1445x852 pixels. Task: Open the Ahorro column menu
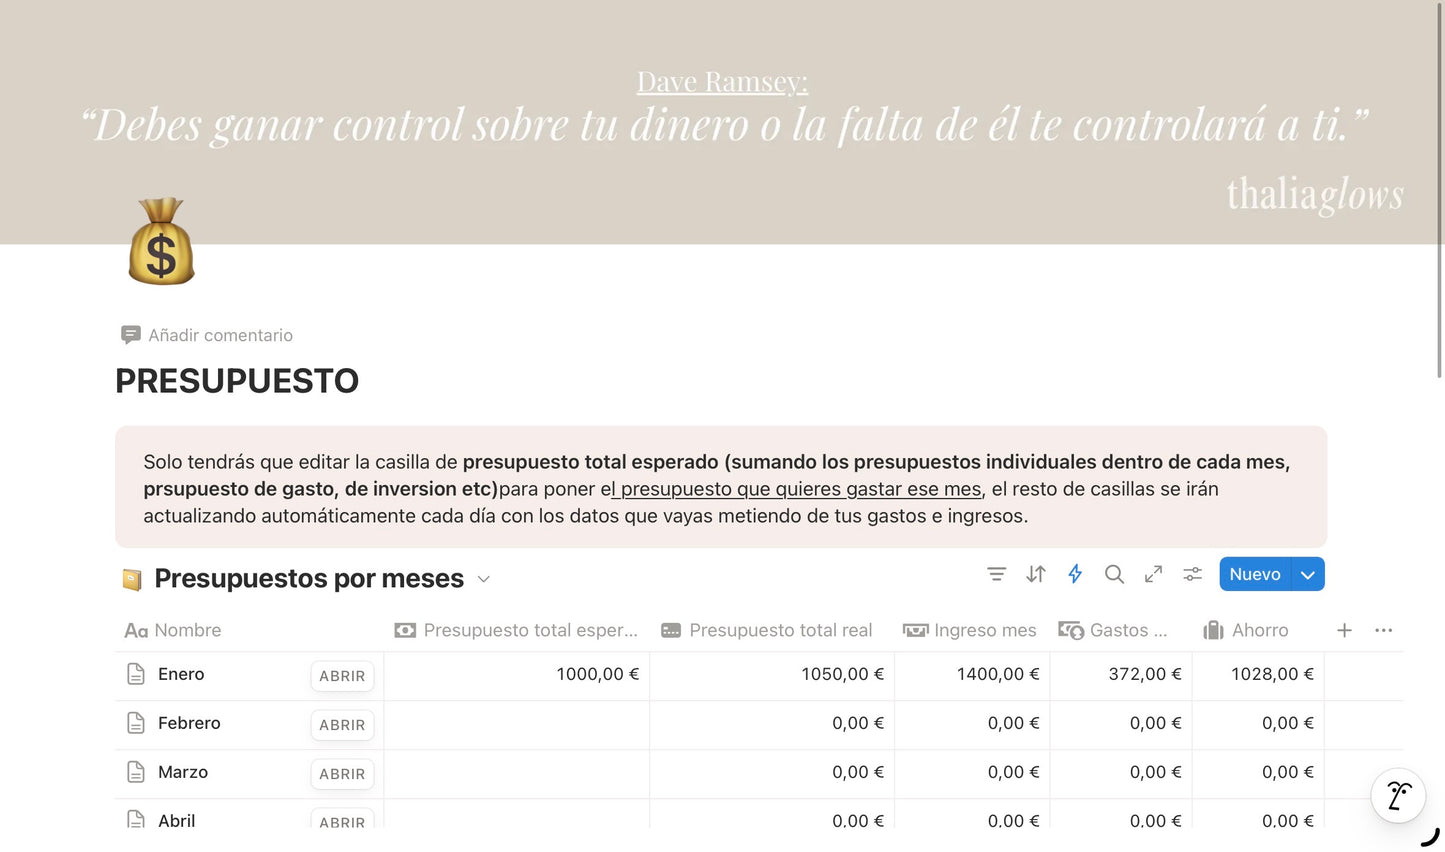click(x=1245, y=630)
